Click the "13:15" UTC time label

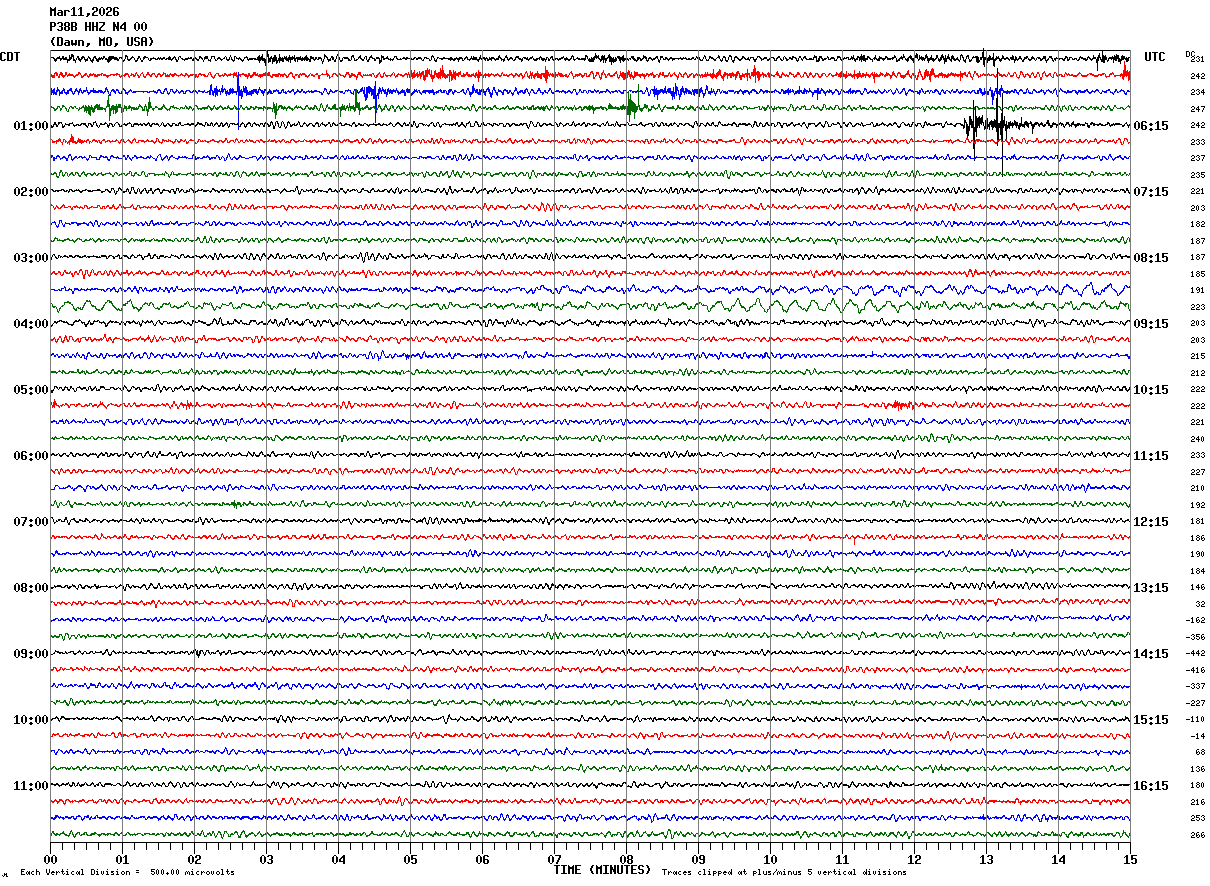pos(1151,588)
